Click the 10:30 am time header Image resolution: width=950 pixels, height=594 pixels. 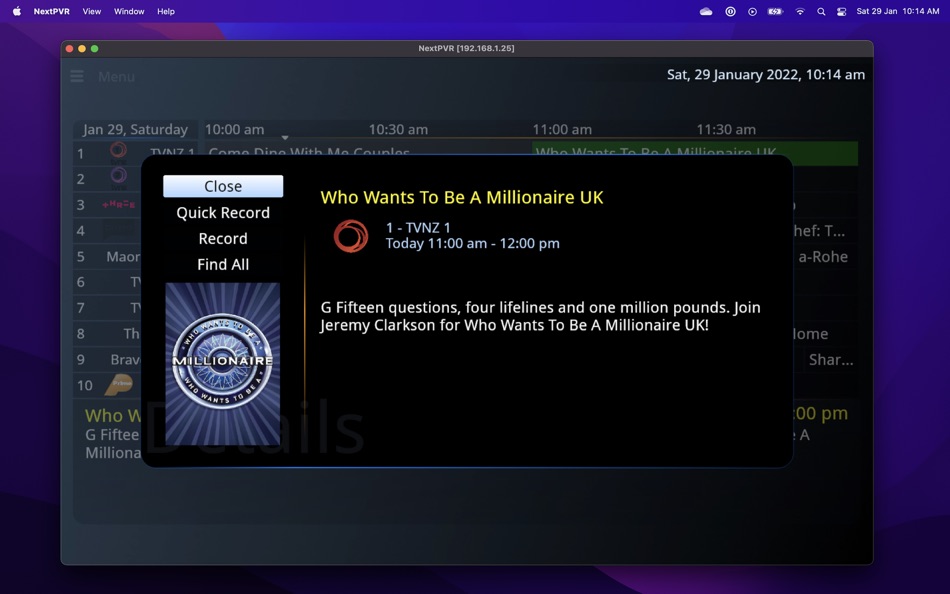pyautogui.click(x=398, y=130)
